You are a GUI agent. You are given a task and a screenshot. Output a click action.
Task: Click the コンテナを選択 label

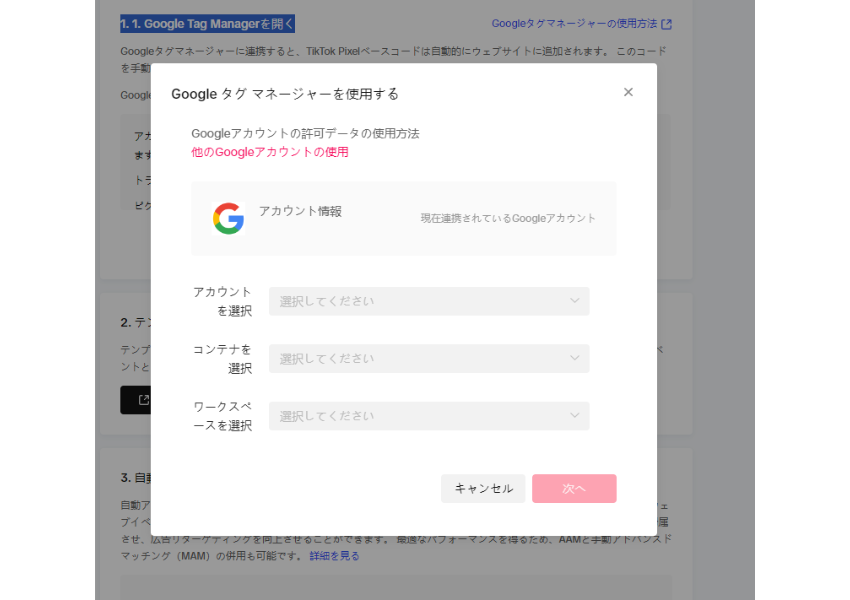tap(223, 359)
